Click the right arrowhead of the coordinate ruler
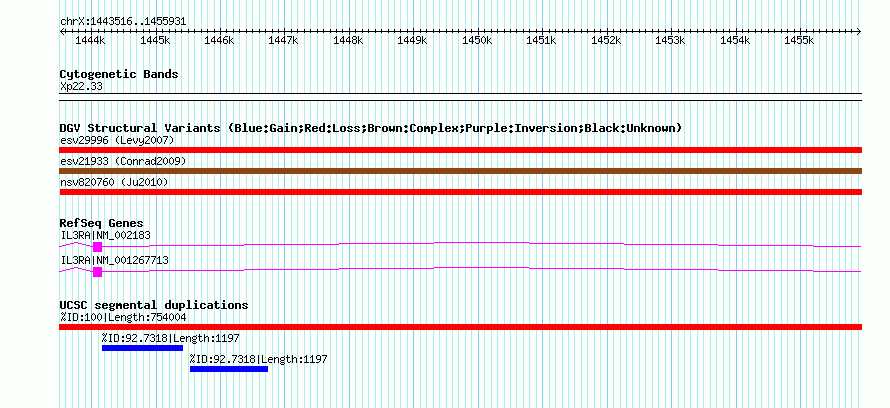Image resolution: width=890 pixels, height=408 pixels. [x=859, y=32]
